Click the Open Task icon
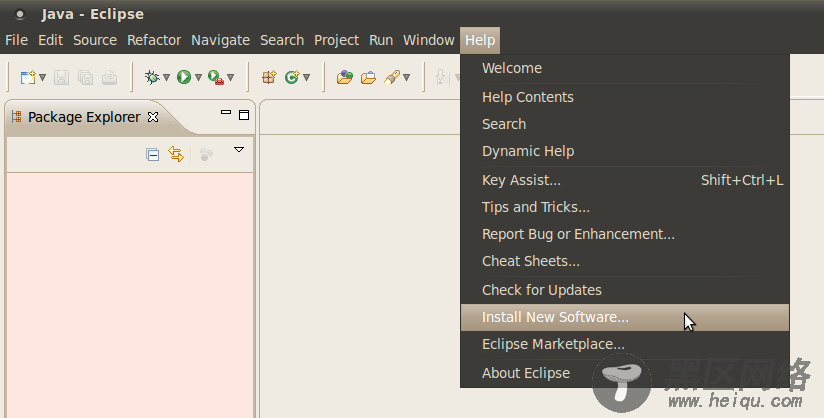824x418 pixels. 368,77
